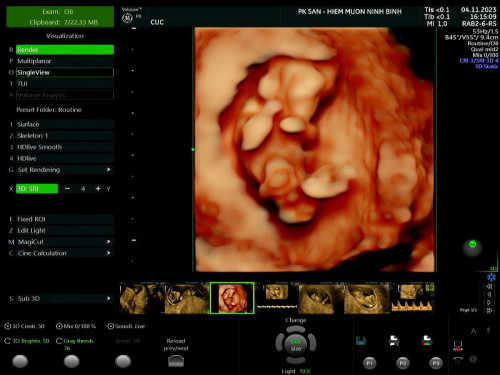
Task: Click the grayed Volume Analysis entry
Action: coord(65,95)
